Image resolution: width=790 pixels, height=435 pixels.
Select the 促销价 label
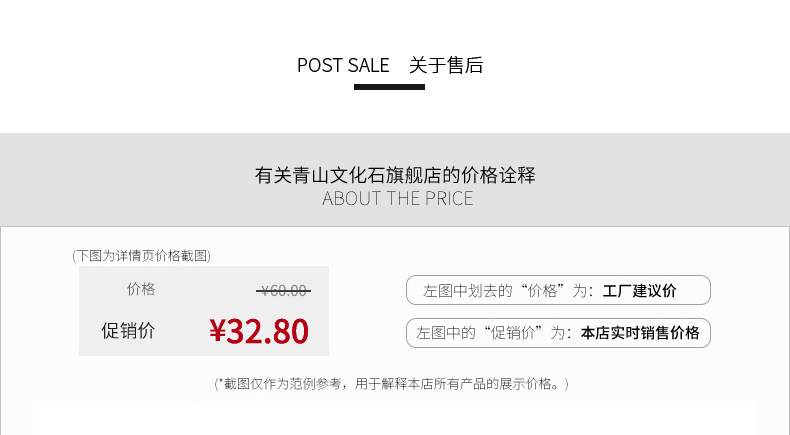(x=128, y=330)
